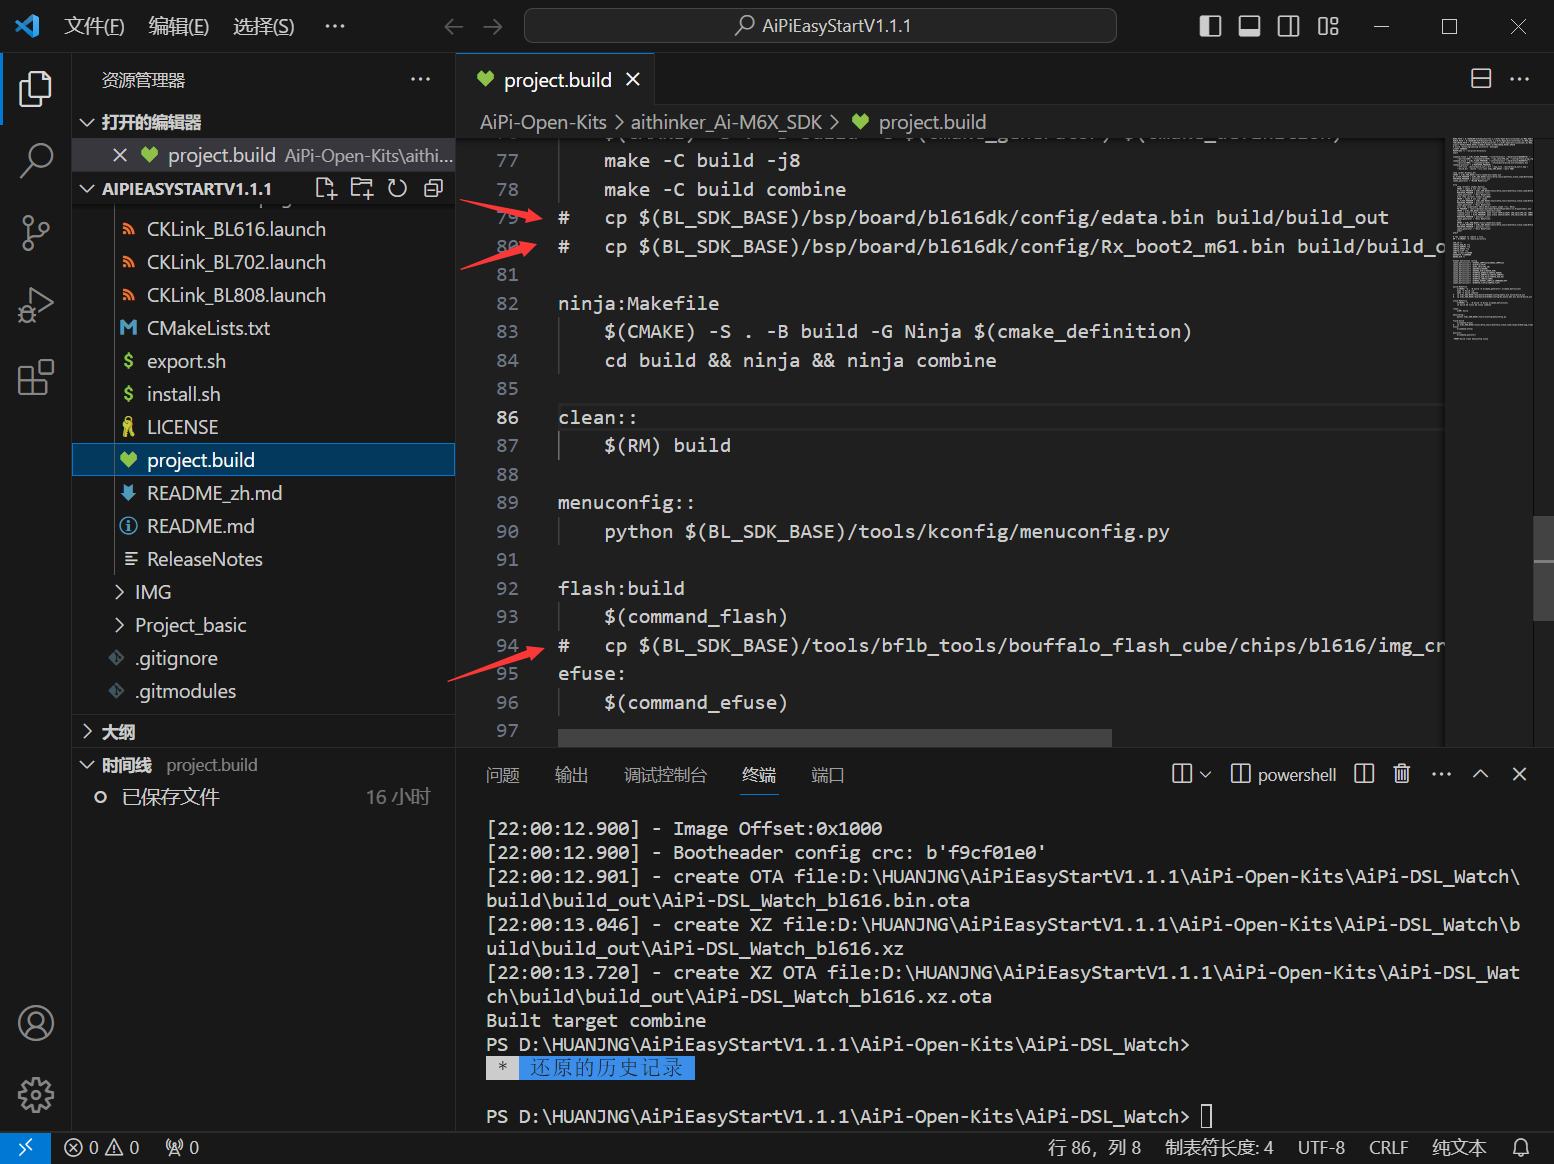This screenshot has height=1164, width=1554.
Task: Open the remote window indicator
Action: click(25, 1147)
